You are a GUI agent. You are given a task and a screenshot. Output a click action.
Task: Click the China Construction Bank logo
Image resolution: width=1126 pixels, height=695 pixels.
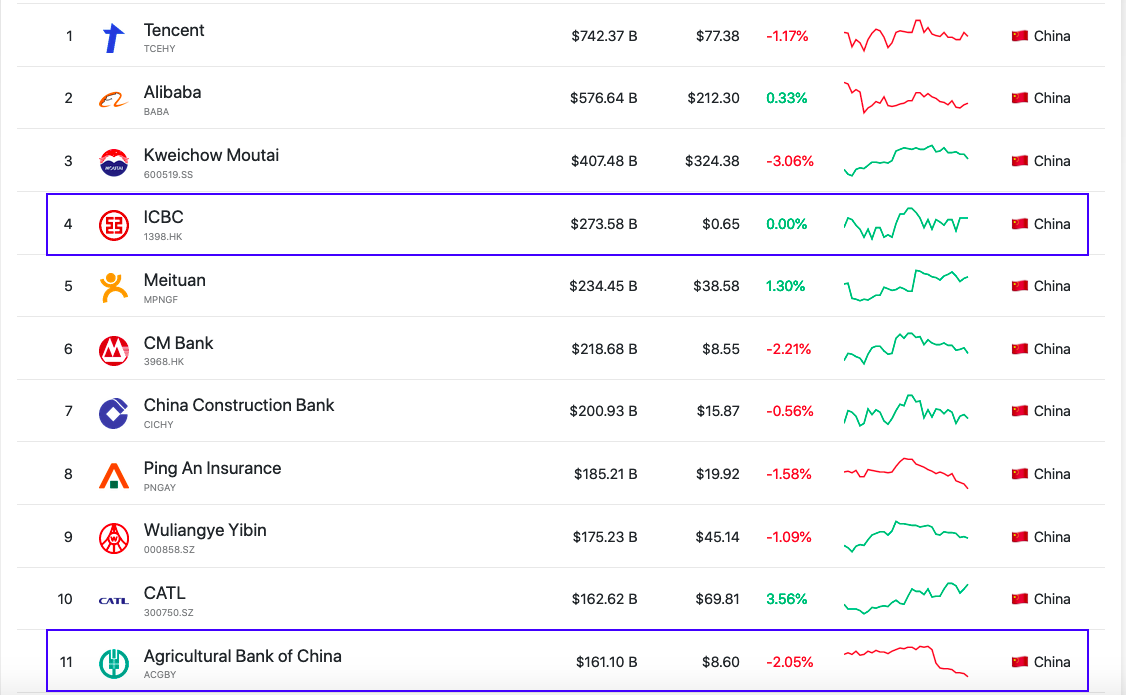click(x=114, y=412)
